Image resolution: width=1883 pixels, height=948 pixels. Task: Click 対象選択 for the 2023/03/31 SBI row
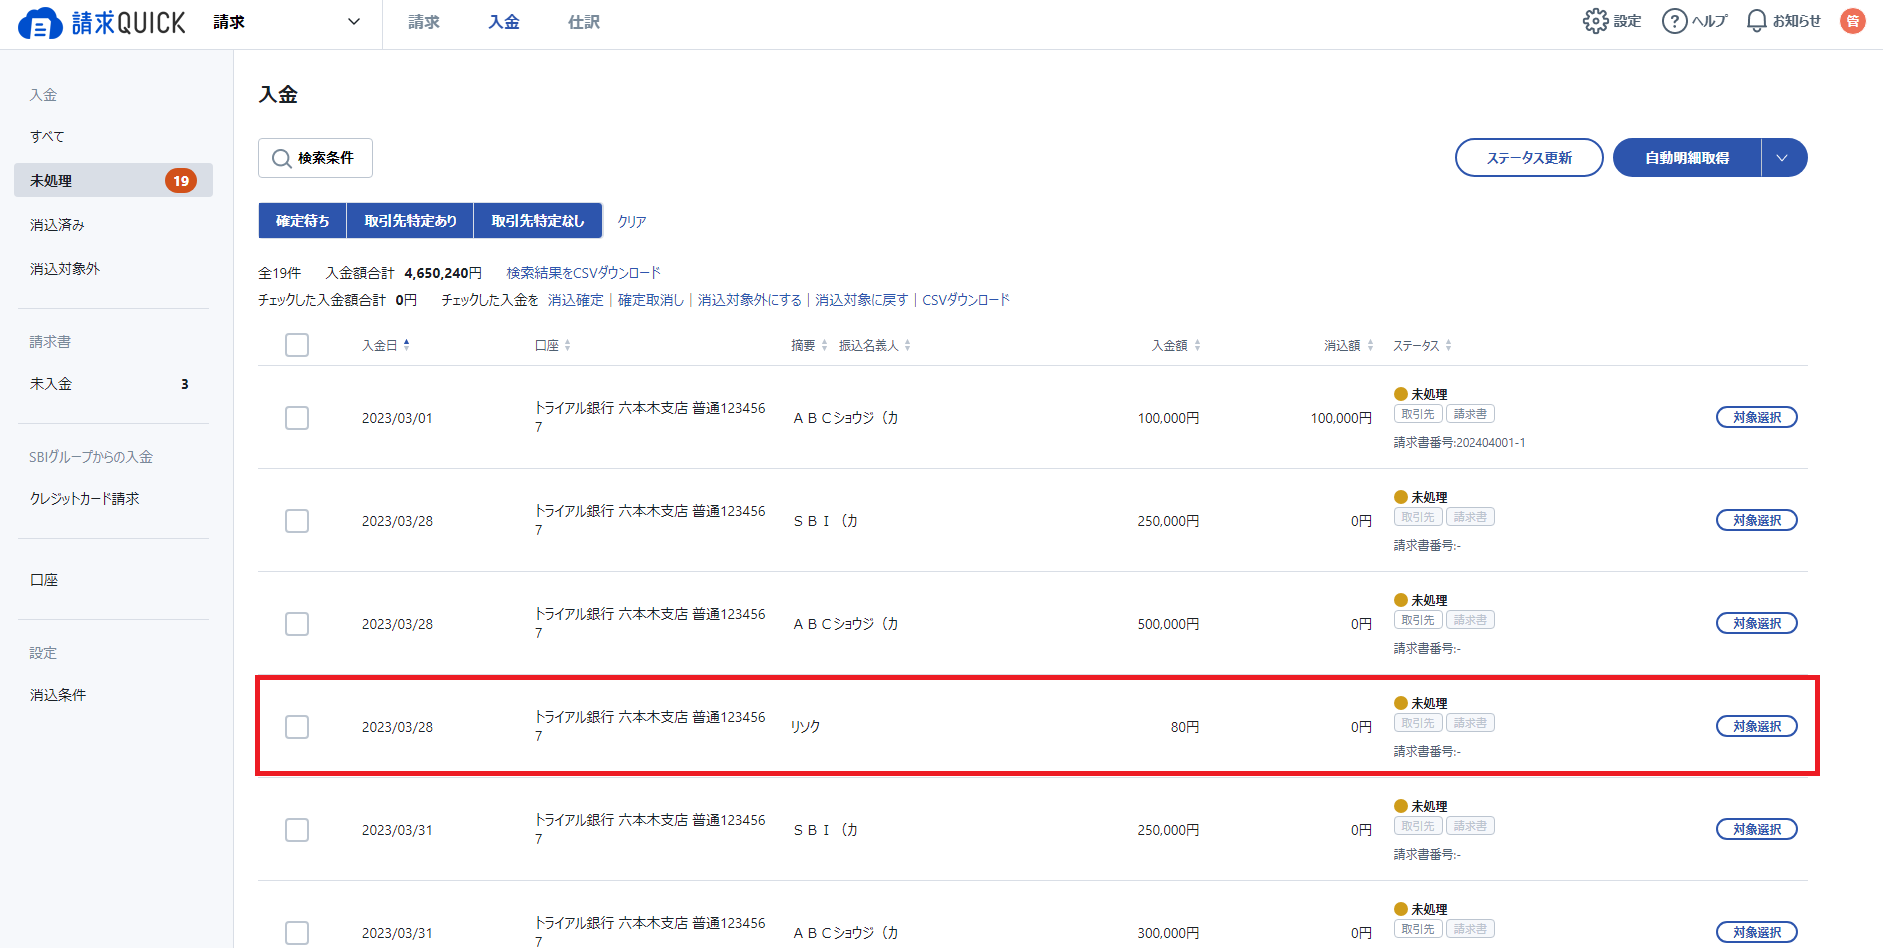point(1757,829)
